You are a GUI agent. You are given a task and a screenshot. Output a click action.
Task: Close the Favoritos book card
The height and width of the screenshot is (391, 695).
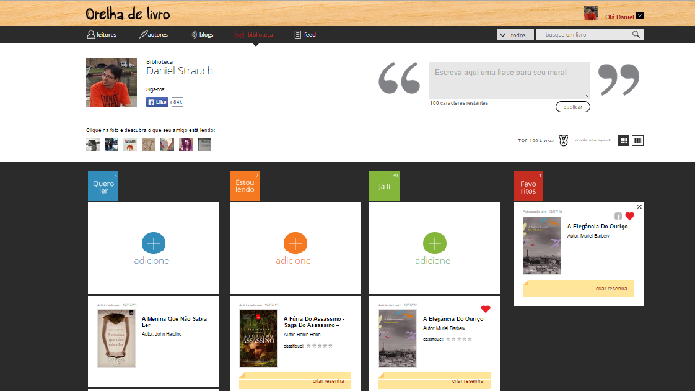[639, 207]
